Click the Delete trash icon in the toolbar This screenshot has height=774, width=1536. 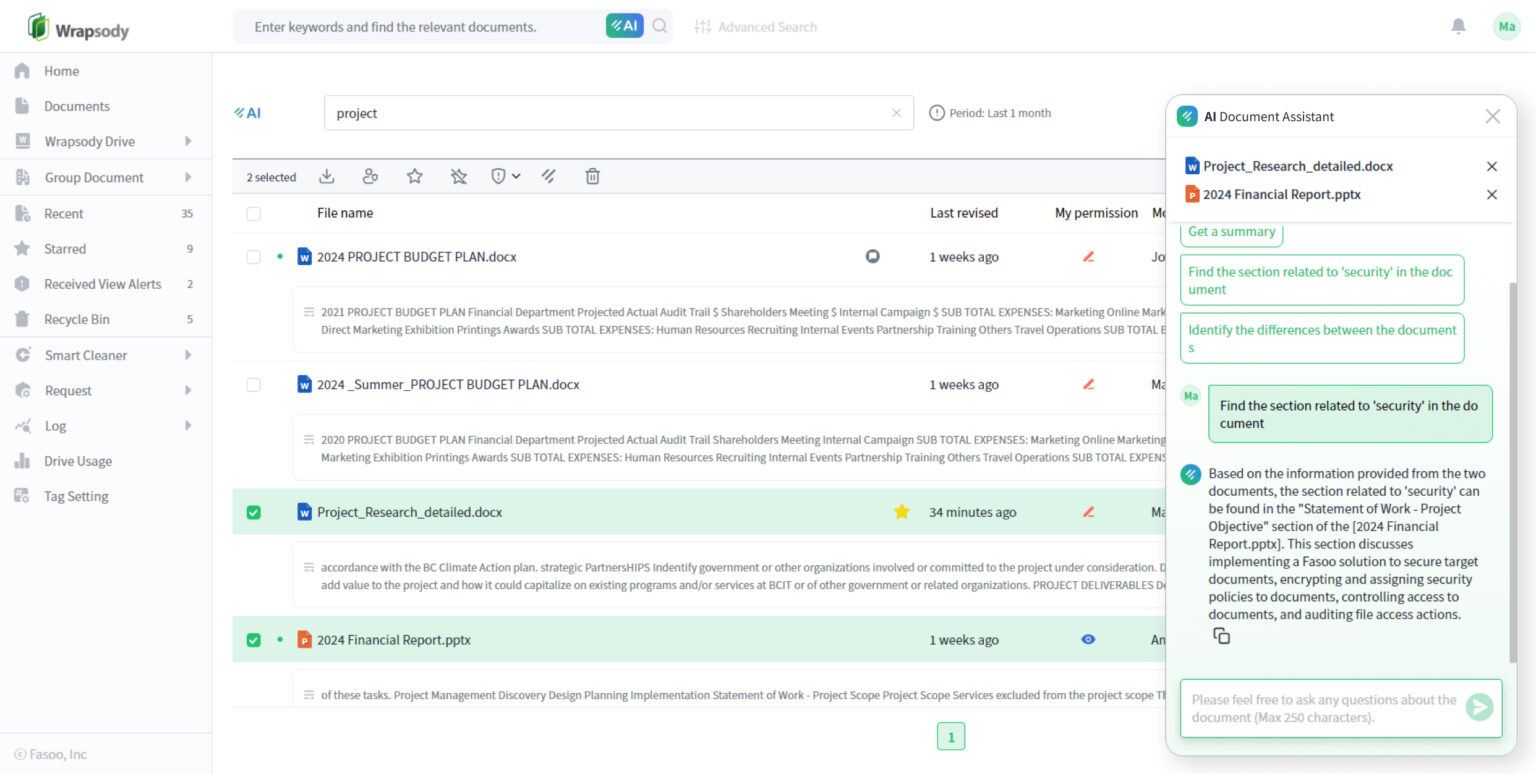pyautogui.click(x=592, y=176)
